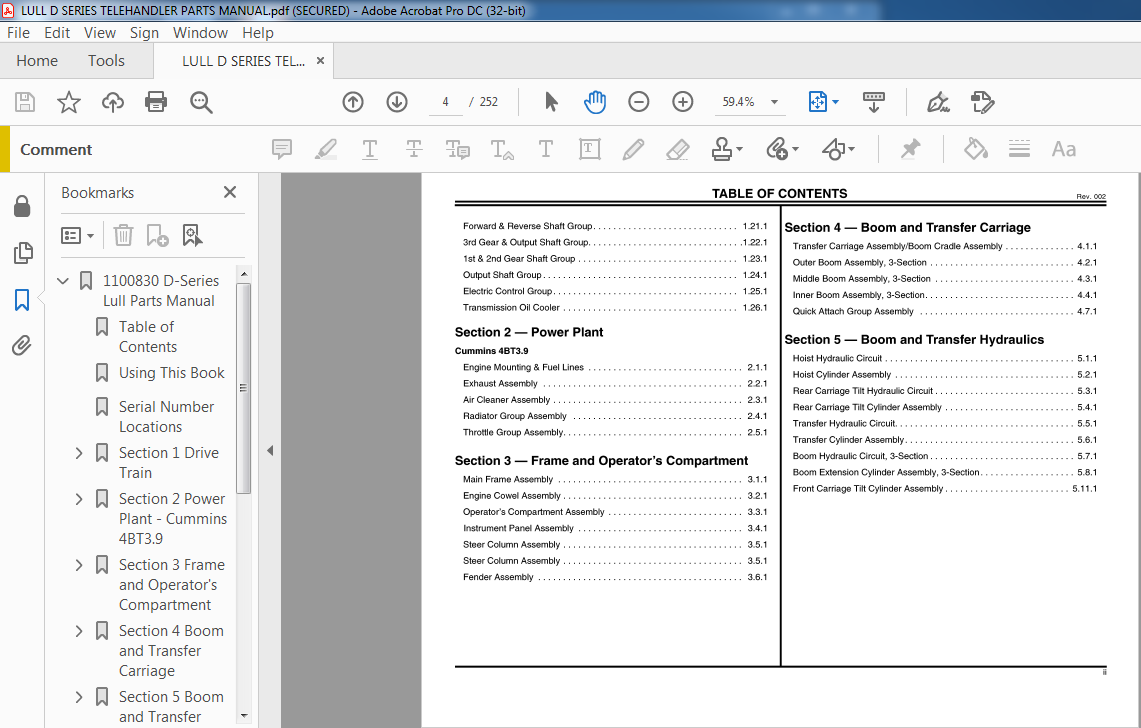Open text properties Aa
The height and width of the screenshot is (728, 1141).
(x=1063, y=149)
